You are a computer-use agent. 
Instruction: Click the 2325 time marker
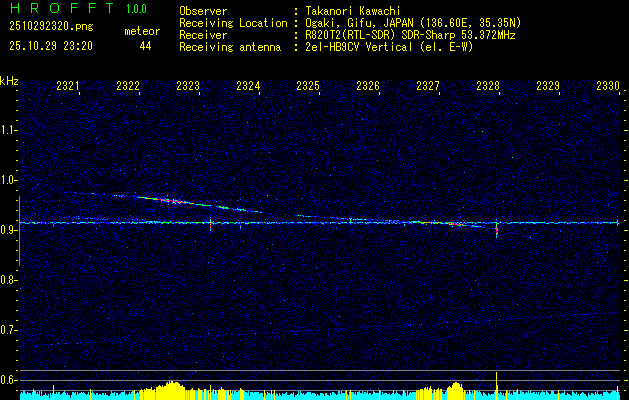click(x=308, y=85)
